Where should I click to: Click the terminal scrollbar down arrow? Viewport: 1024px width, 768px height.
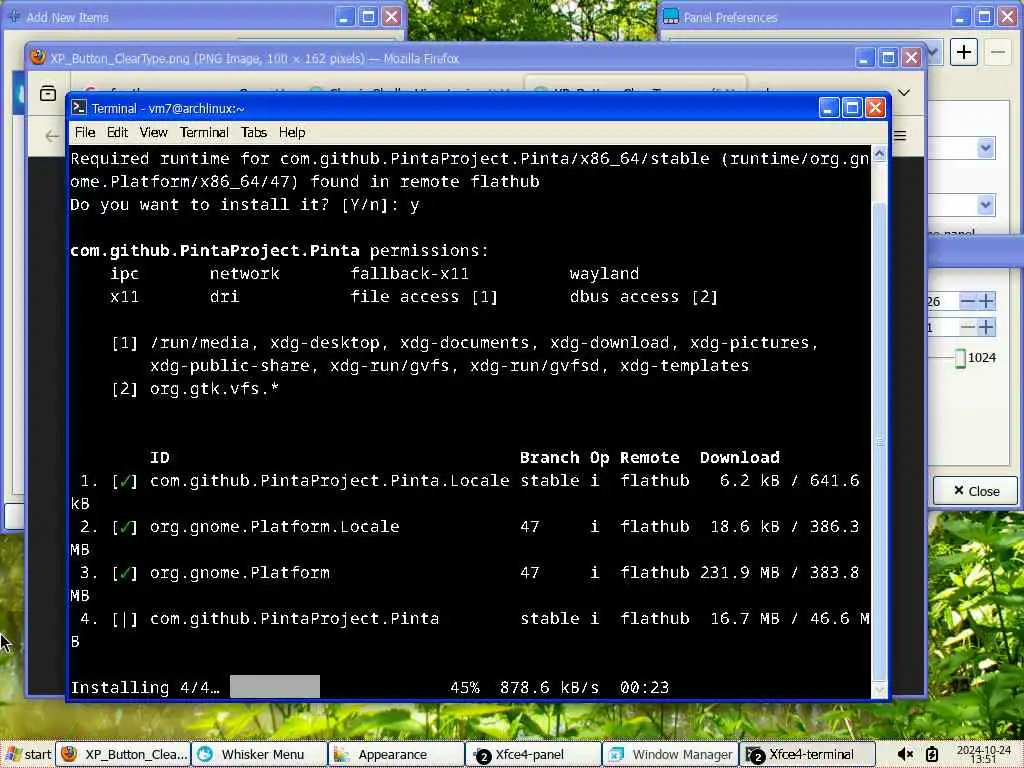point(880,690)
